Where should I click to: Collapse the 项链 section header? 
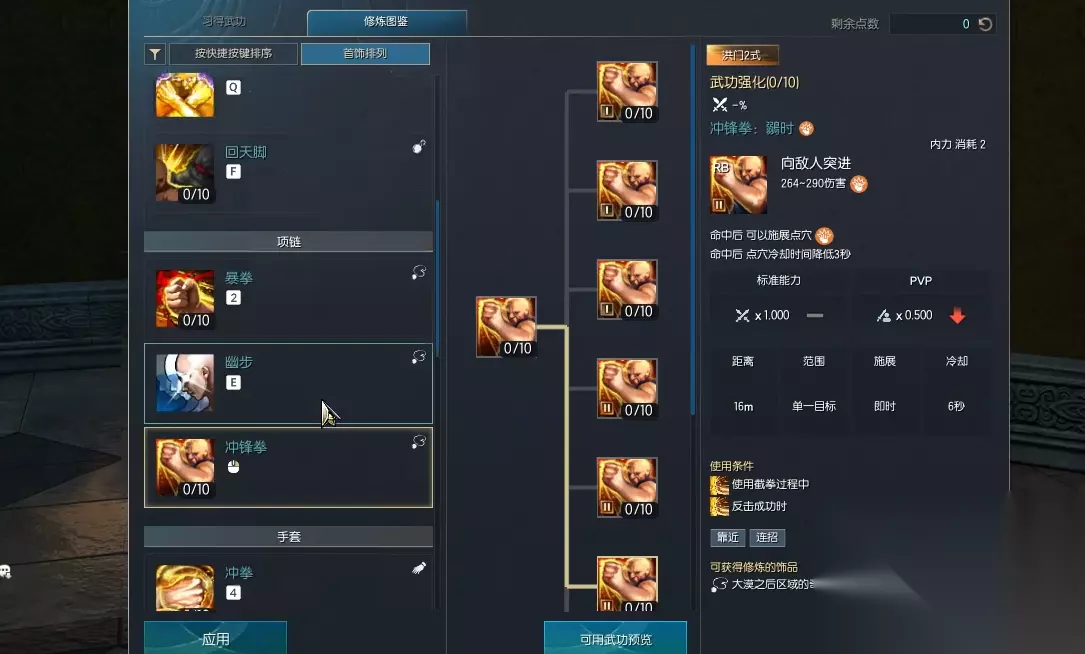point(288,242)
